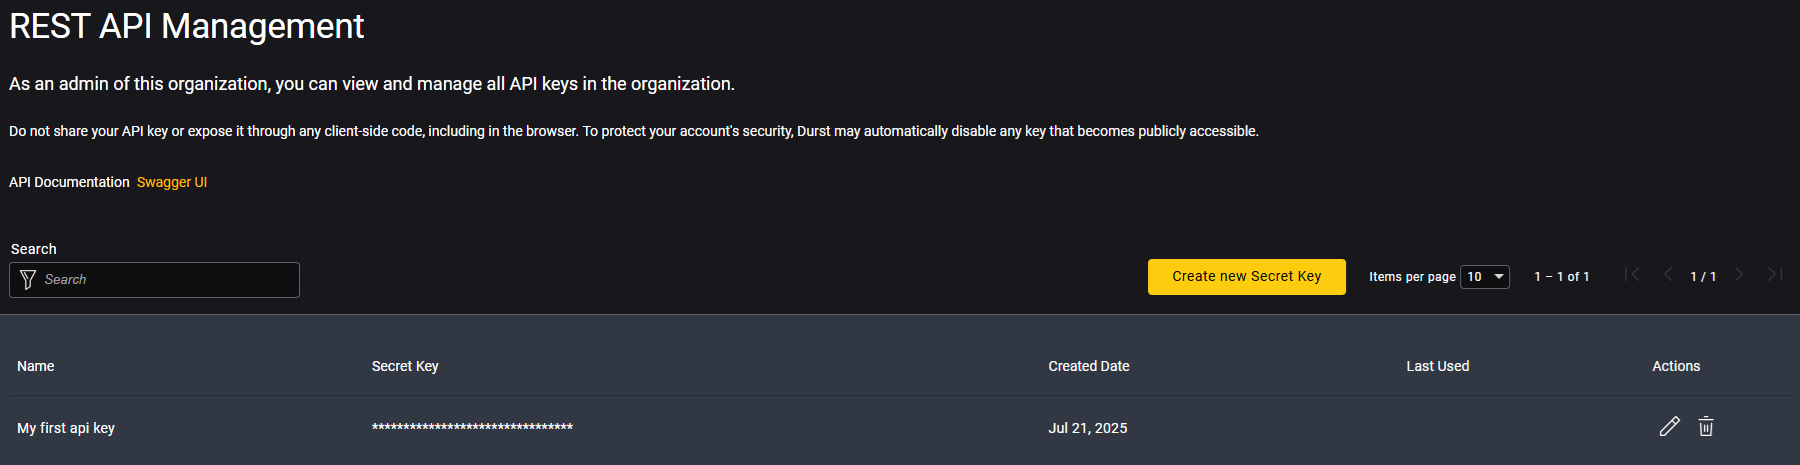1800x465 pixels.
Task: Sort by the Name column header
Action: 36,366
